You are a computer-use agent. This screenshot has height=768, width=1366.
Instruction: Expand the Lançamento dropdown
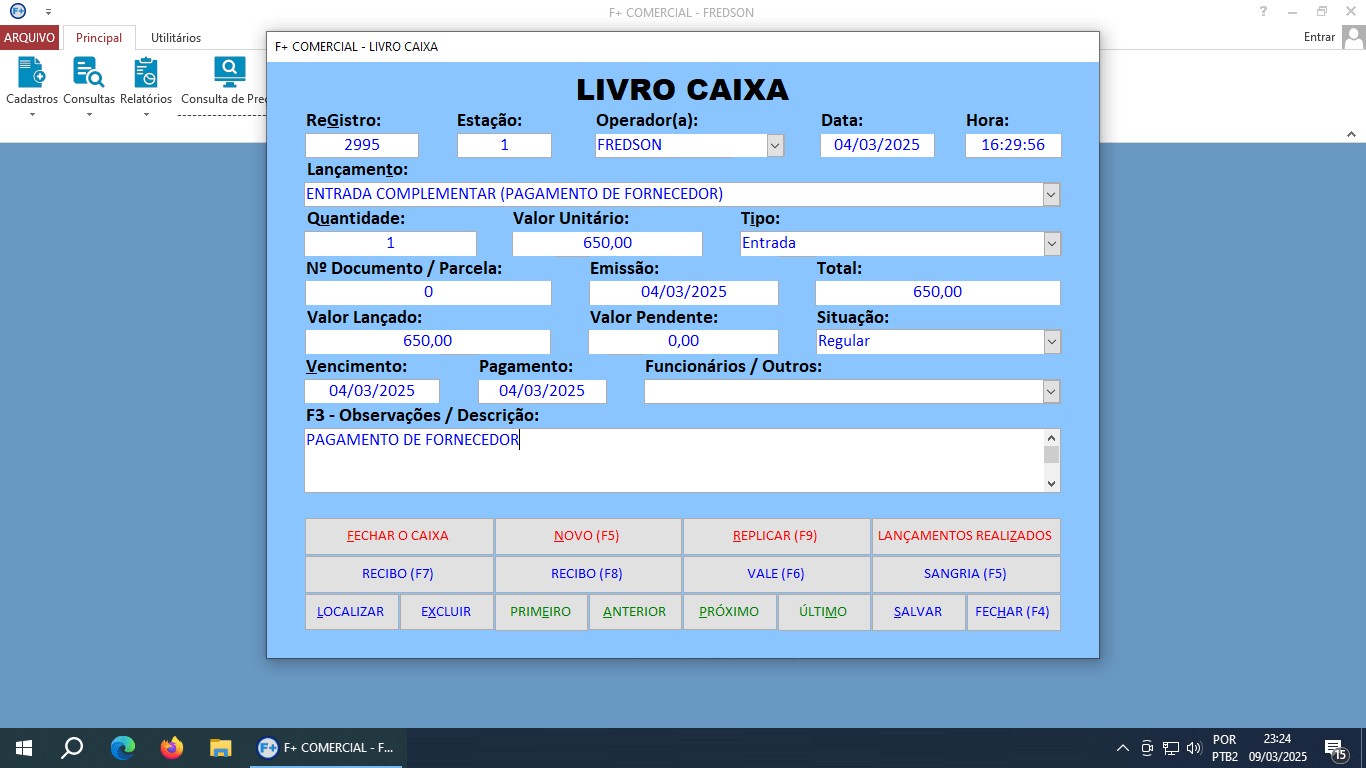pyautogui.click(x=1051, y=194)
